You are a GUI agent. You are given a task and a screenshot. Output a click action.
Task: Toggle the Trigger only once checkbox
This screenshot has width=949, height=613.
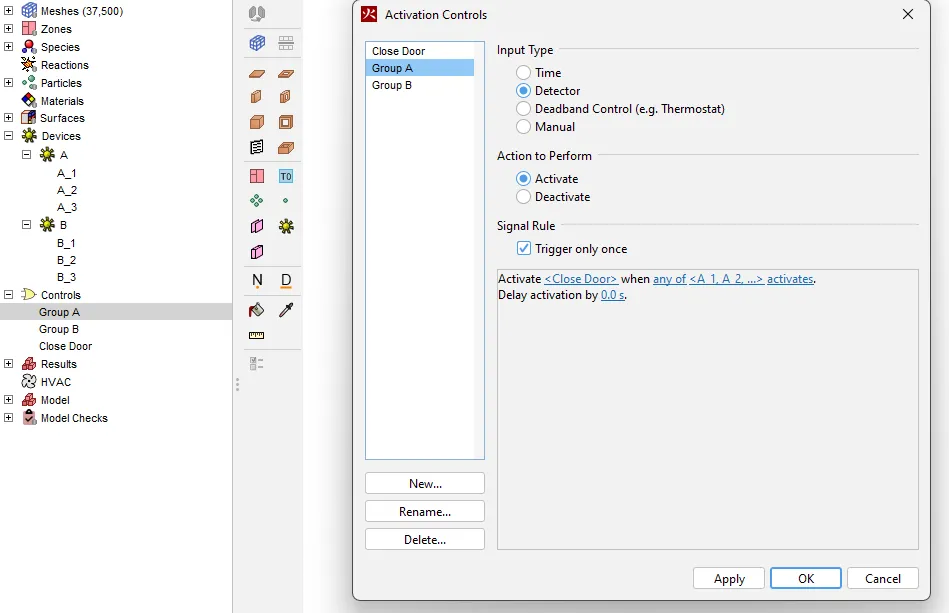(x=524, y=249)
